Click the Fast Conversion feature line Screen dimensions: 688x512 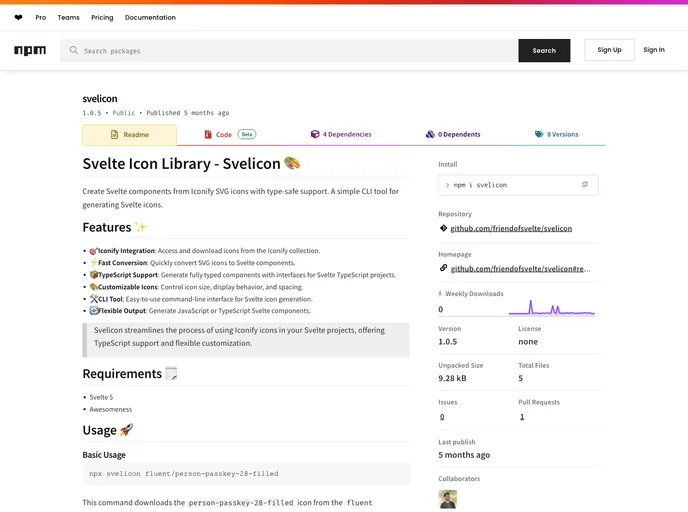192,263
